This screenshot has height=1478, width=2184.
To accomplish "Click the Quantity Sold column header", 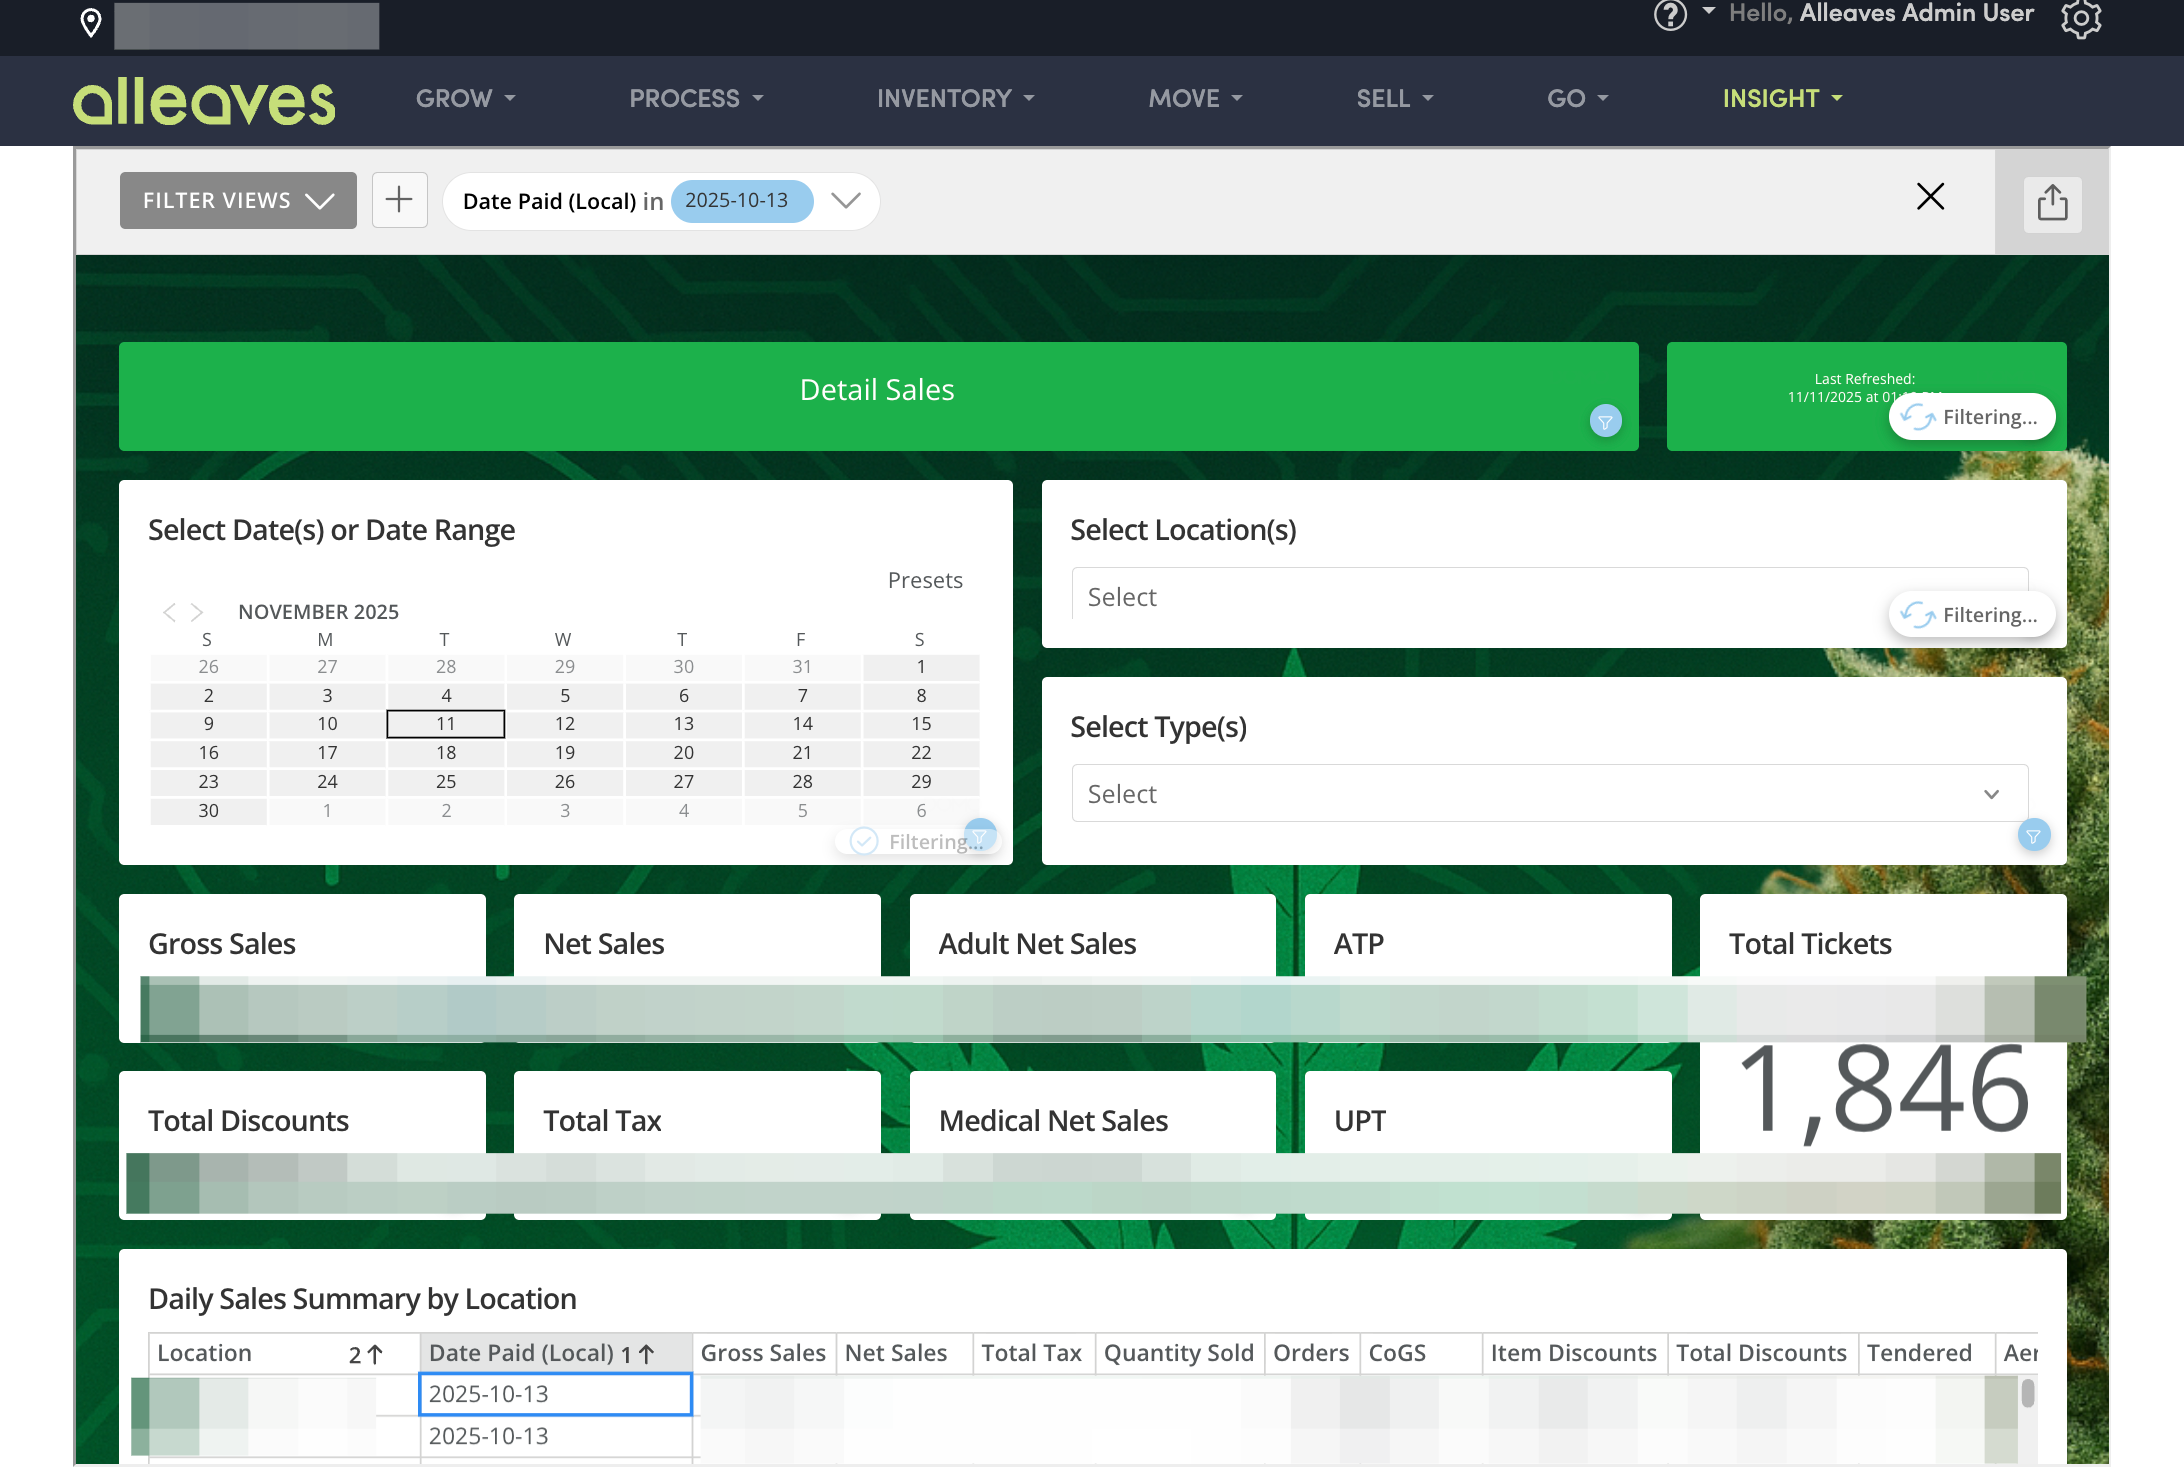I will click(x=1179, y=1353).
